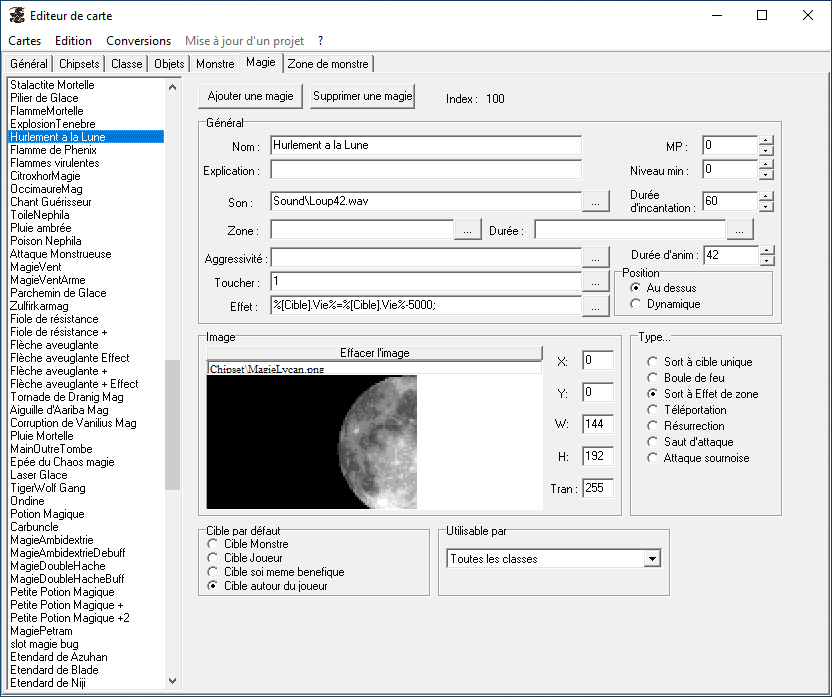Click the browse button beside Zone field
This screenshot has height=697, width=832.
coord(467,230)
